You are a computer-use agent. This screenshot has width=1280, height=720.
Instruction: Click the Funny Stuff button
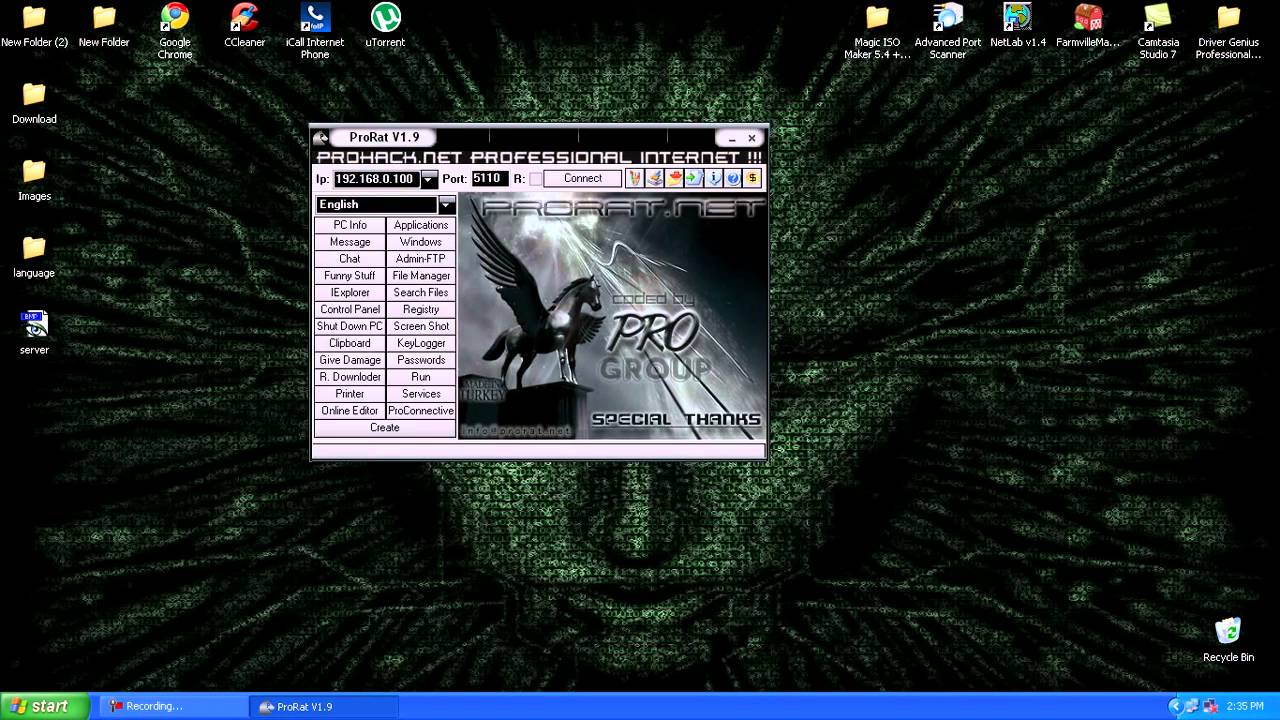tap(350, 276)
